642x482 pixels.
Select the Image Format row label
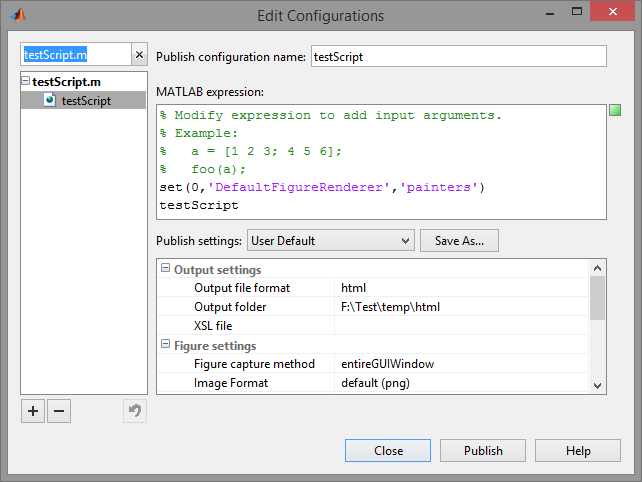pos(231,383)
